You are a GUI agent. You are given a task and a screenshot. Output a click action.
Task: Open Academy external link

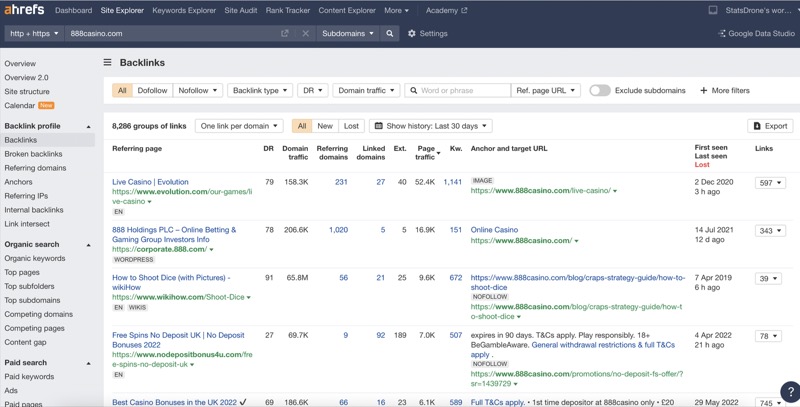coord(446,10)
